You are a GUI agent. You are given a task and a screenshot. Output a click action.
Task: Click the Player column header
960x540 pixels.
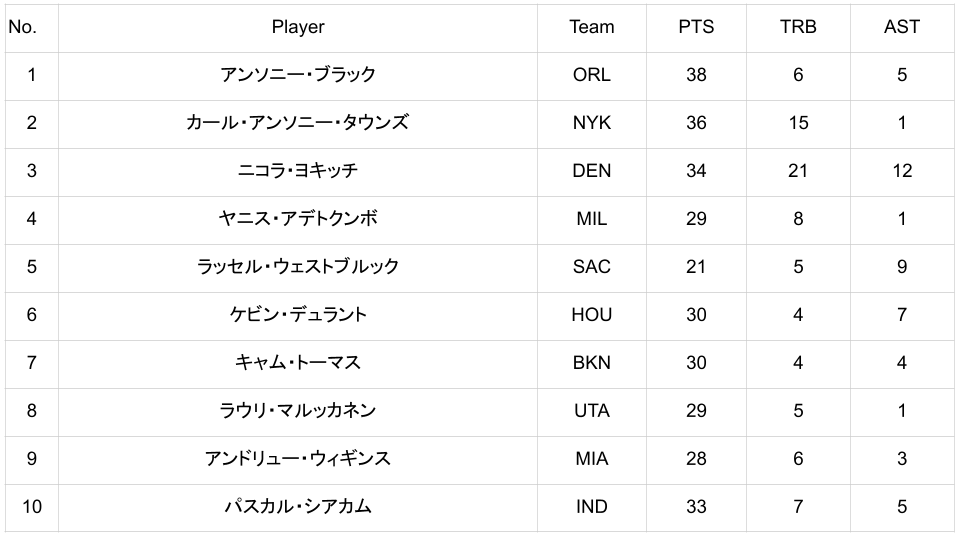coord(298,27)
